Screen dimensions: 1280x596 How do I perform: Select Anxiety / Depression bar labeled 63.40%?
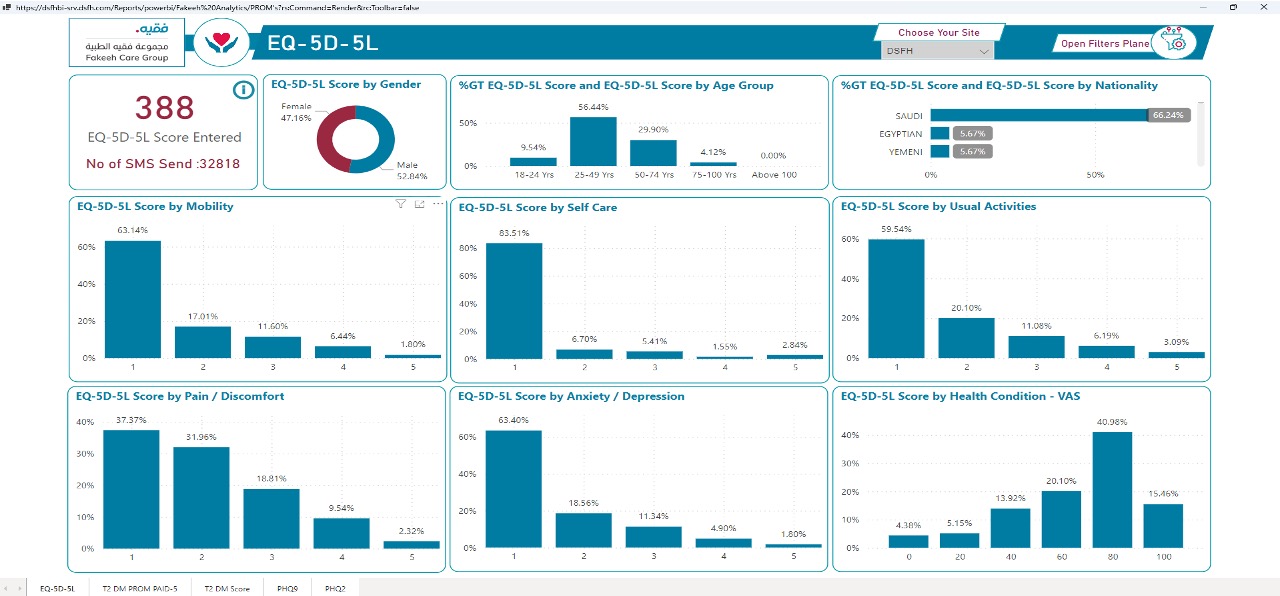tap(514, 489)
